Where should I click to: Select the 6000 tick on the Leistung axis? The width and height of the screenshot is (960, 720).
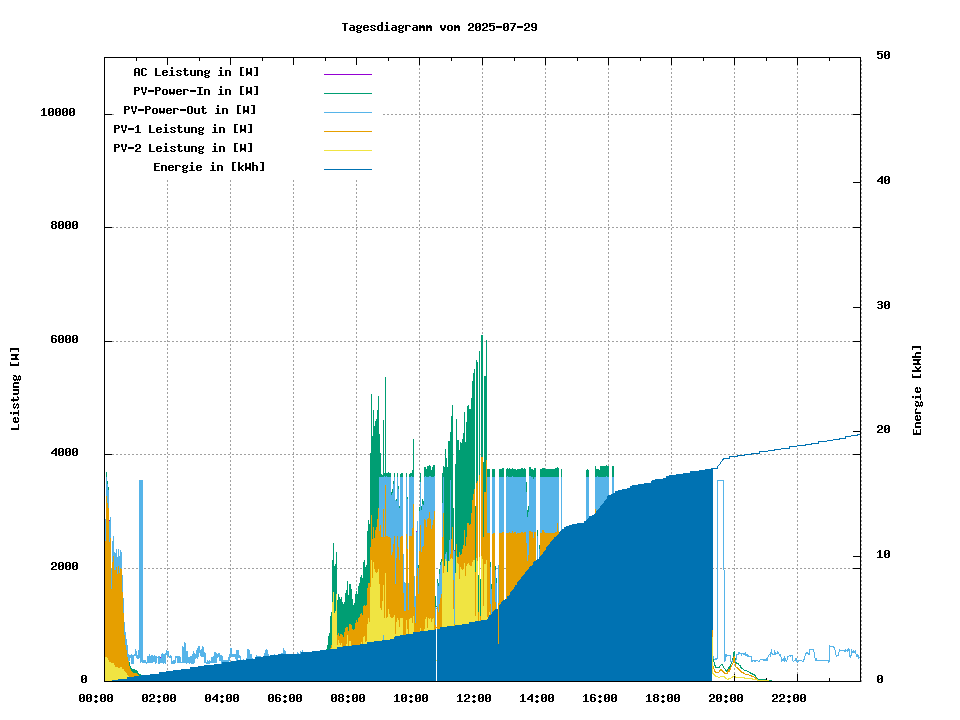click(65, 340)
